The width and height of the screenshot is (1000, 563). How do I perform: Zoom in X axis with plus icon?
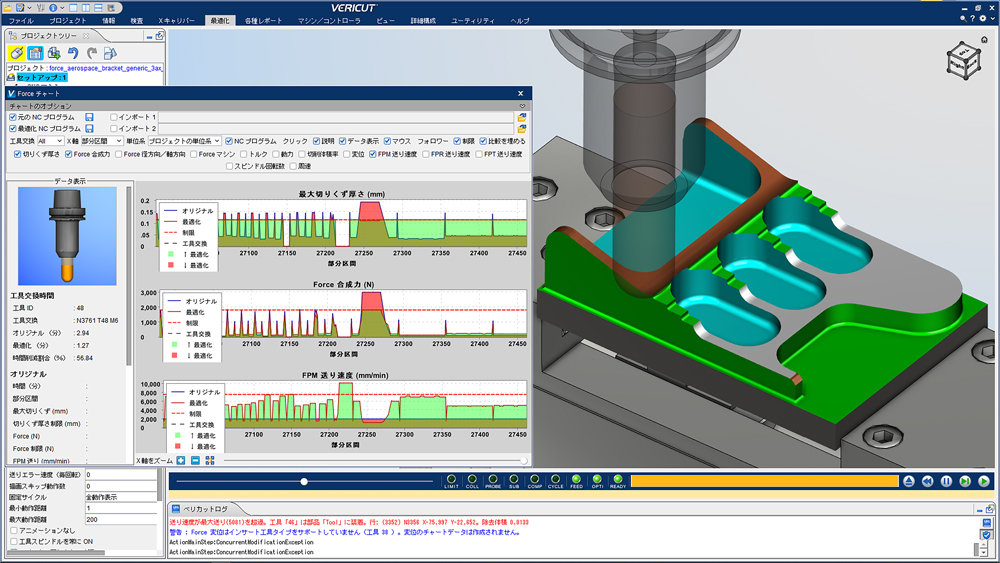pyautogui.click(x=181, y=460)
